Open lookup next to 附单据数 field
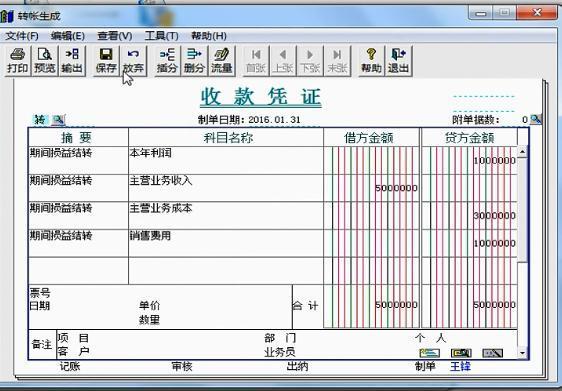This screenshot has width=562, height=391. coord(535,119)
